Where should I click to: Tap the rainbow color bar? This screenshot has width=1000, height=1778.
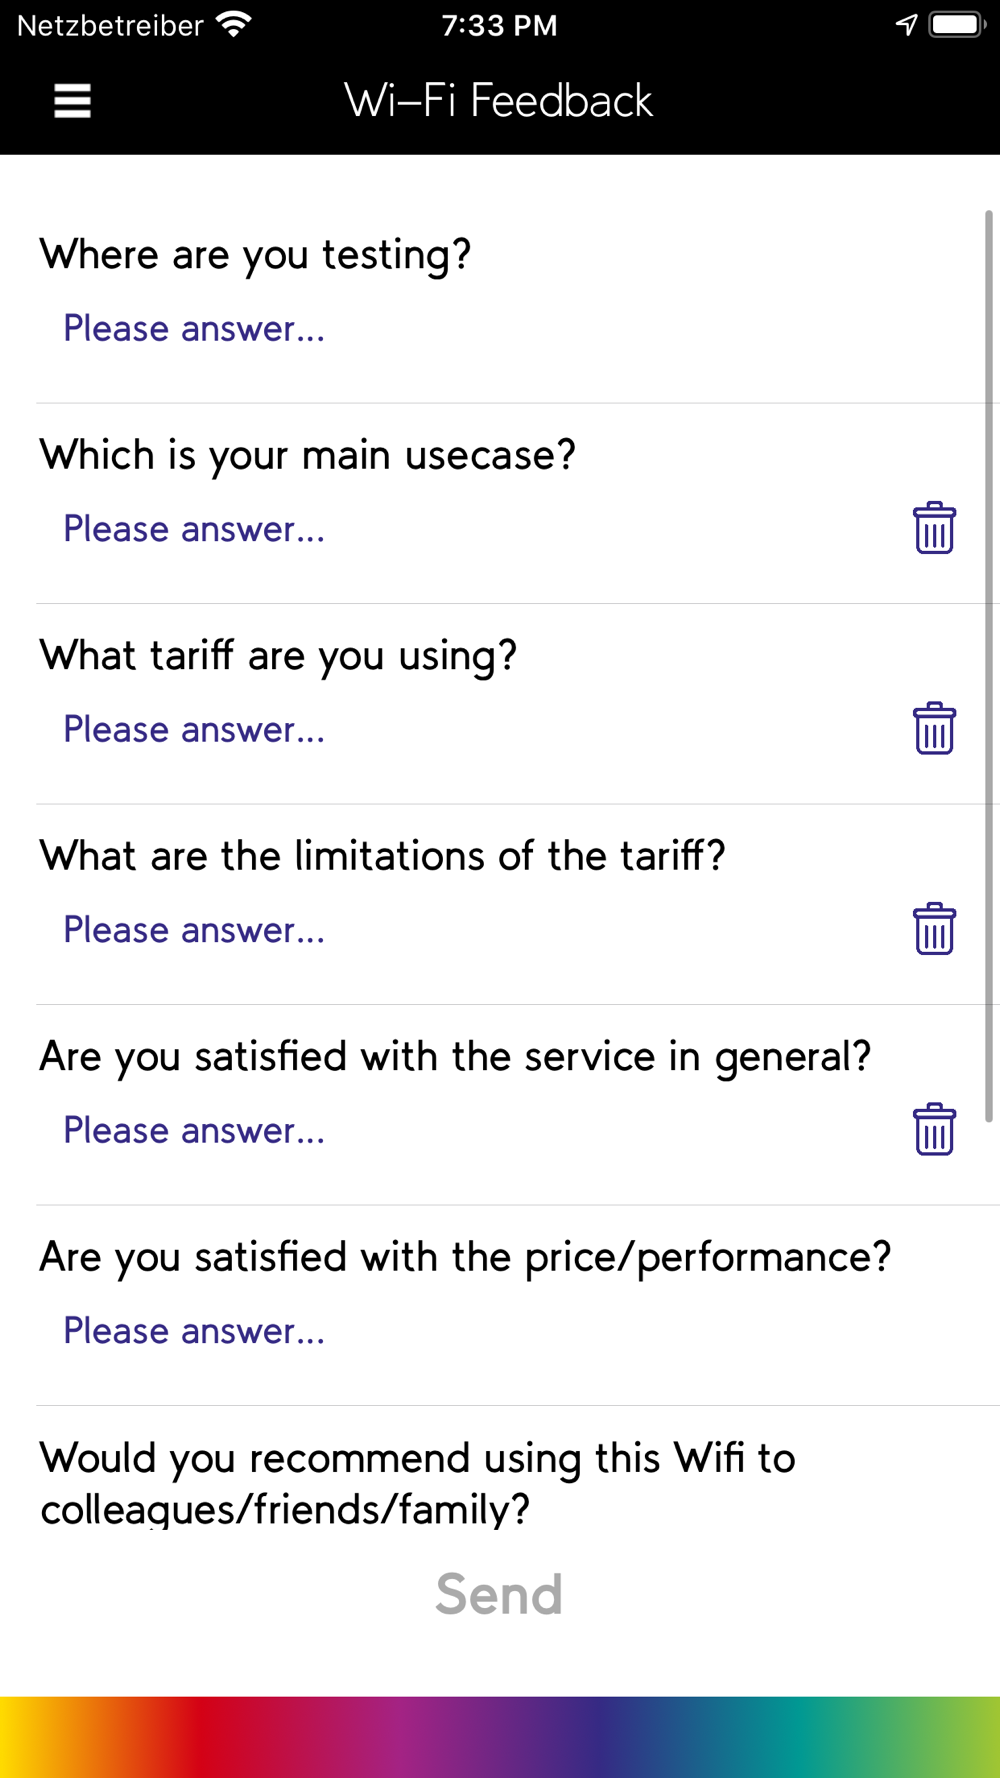[500, 1736]
